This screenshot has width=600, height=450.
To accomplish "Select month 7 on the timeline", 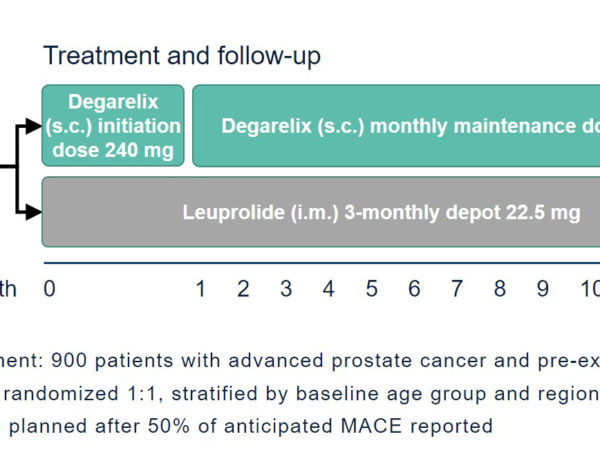I will tap(457, 289).
